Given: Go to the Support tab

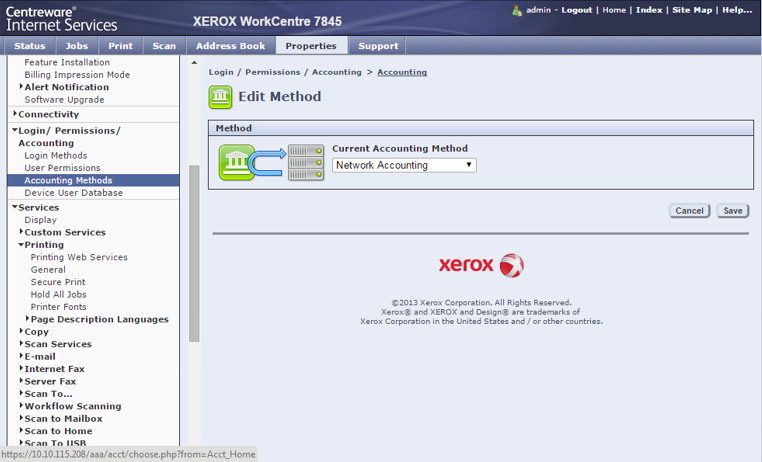Looking at the screenshot, I should point(378,46).
